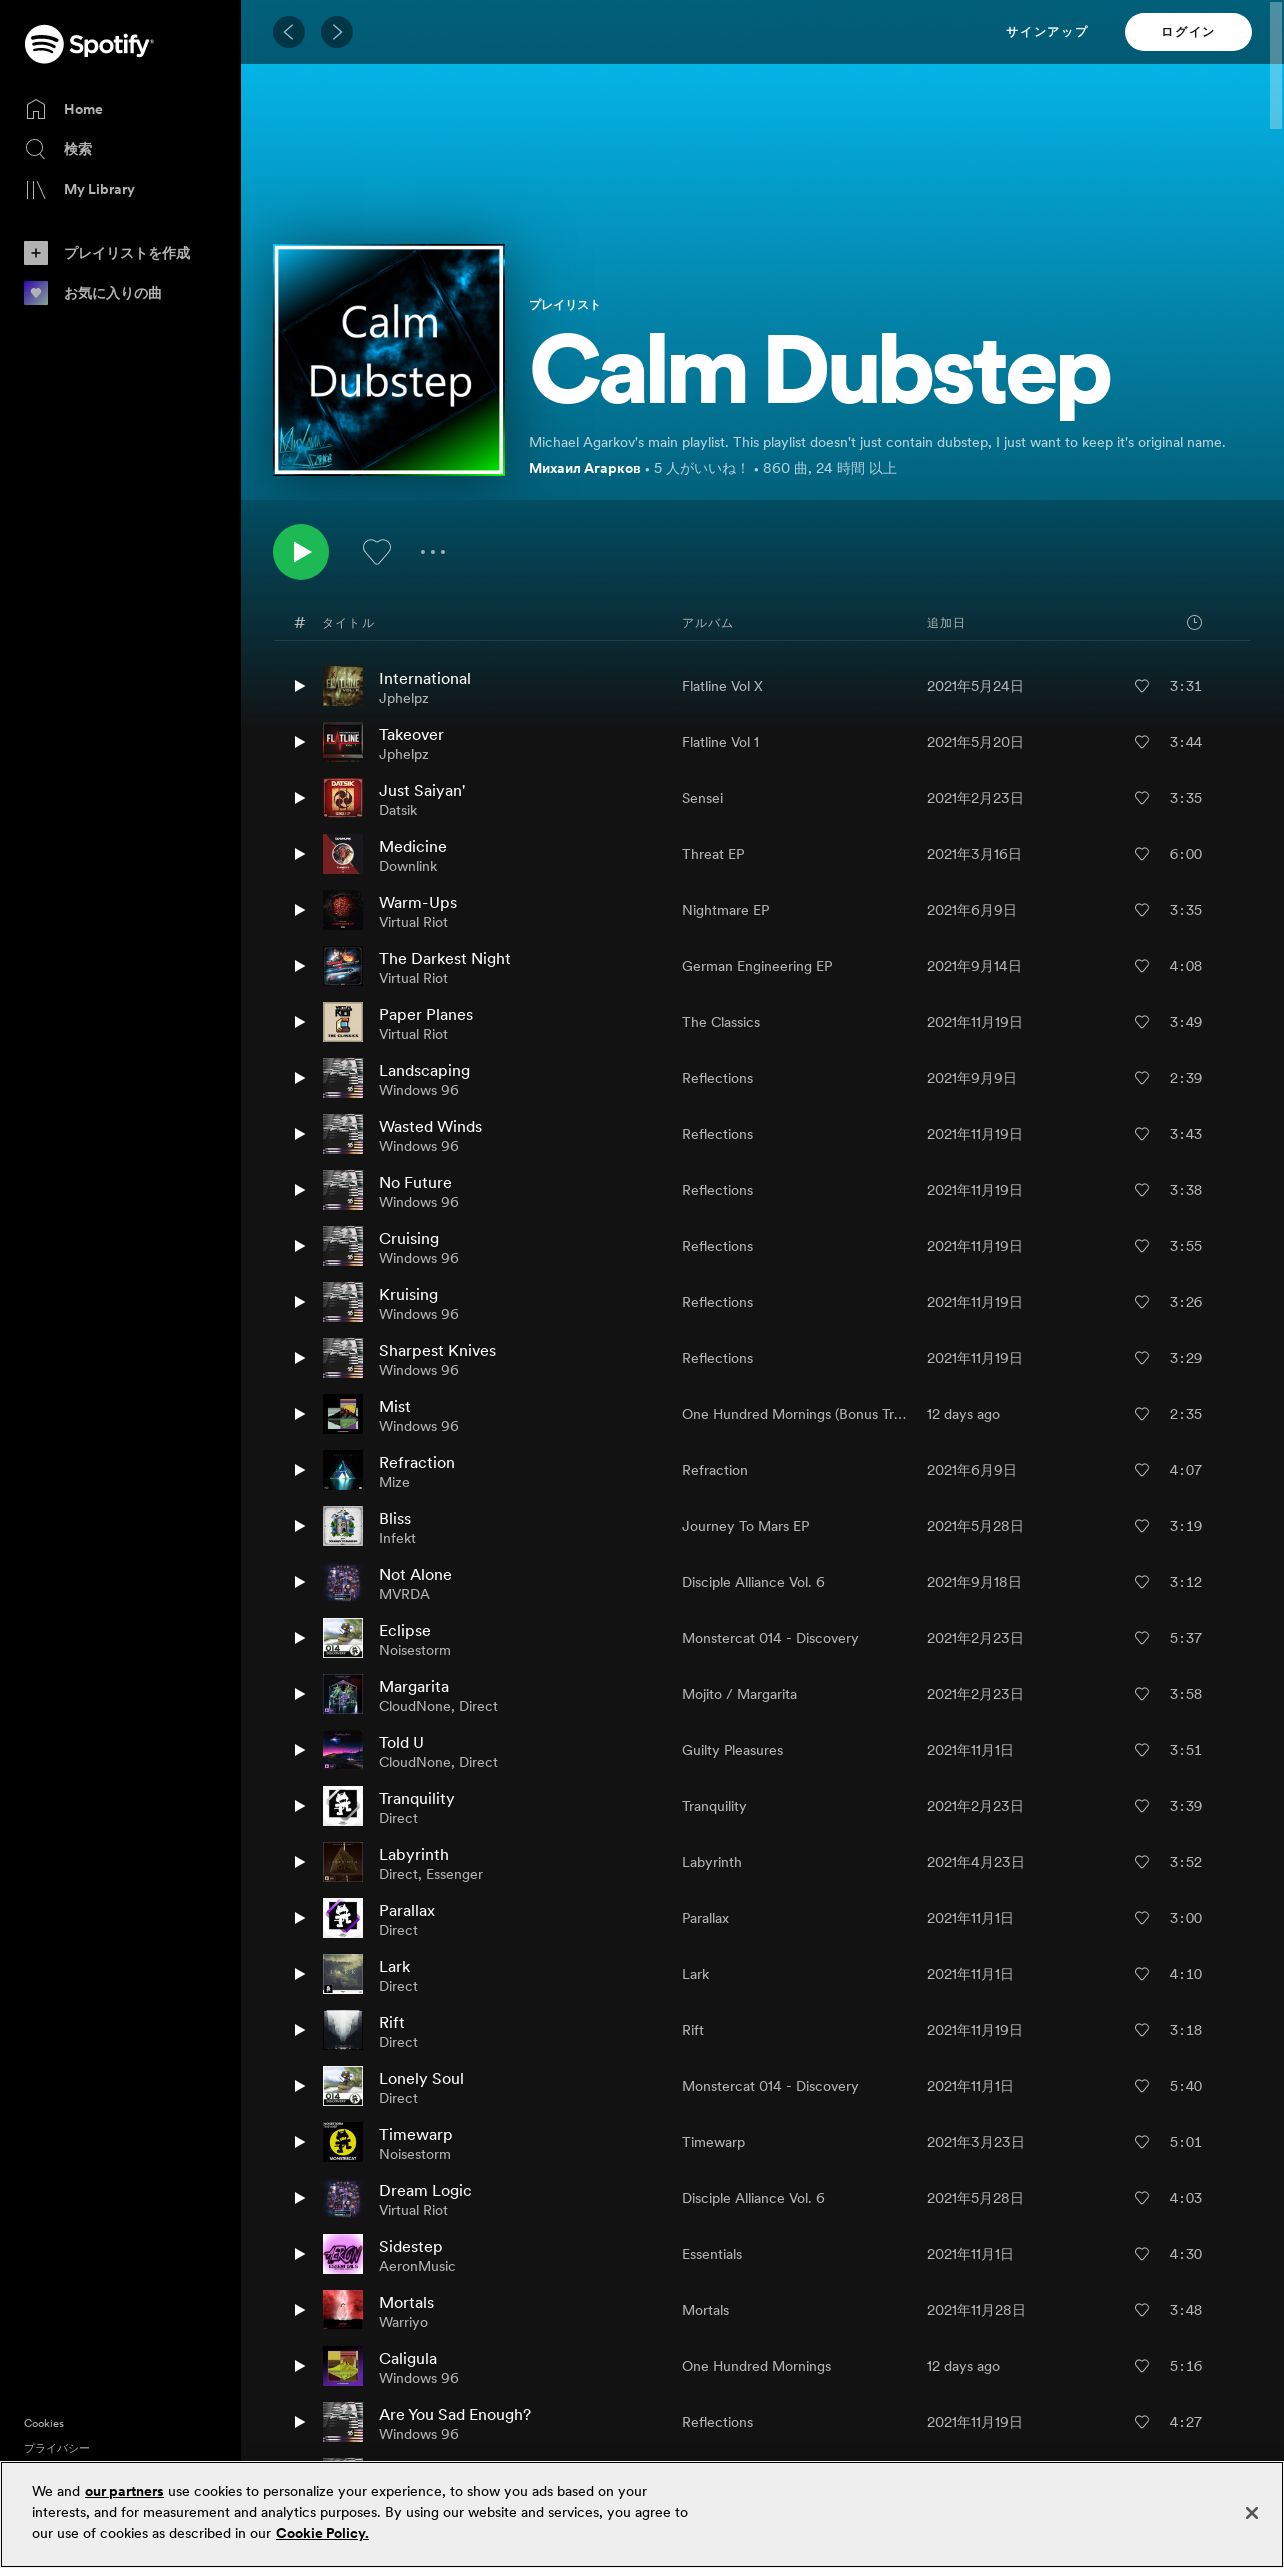
Task: Click the Spotify logo
Action: (89, 44)
